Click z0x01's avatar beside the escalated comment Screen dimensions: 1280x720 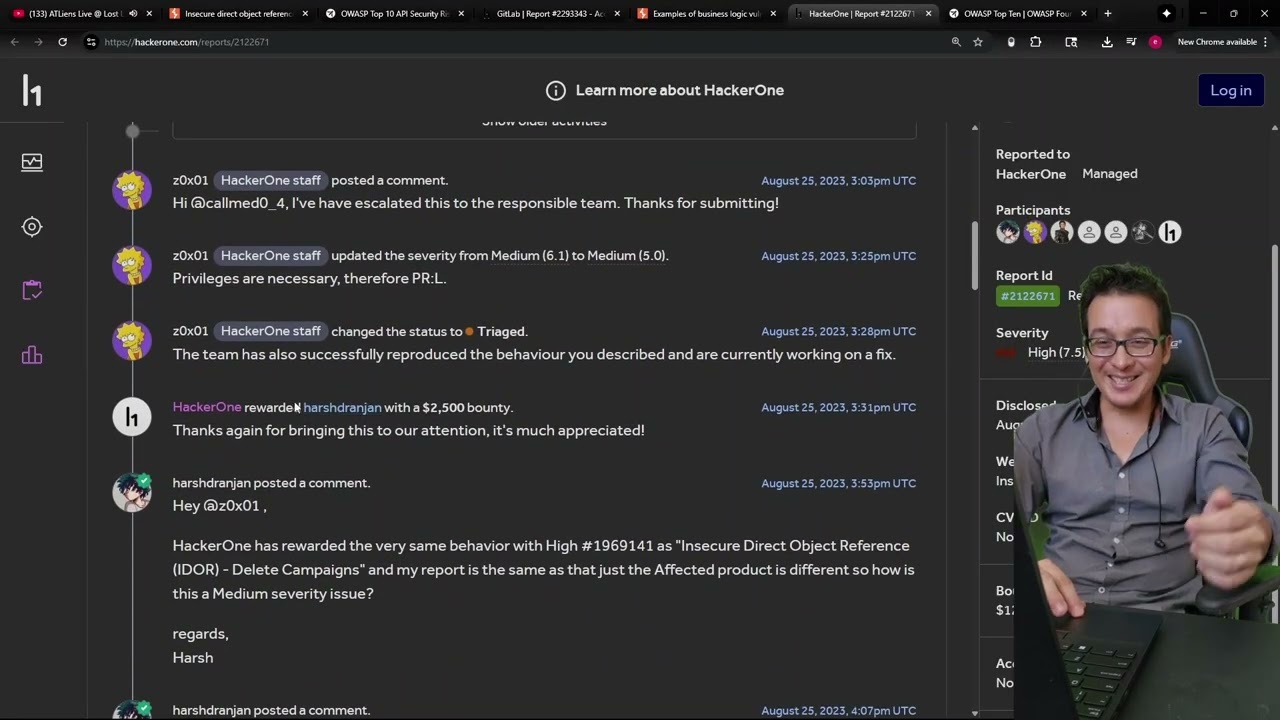132,190
